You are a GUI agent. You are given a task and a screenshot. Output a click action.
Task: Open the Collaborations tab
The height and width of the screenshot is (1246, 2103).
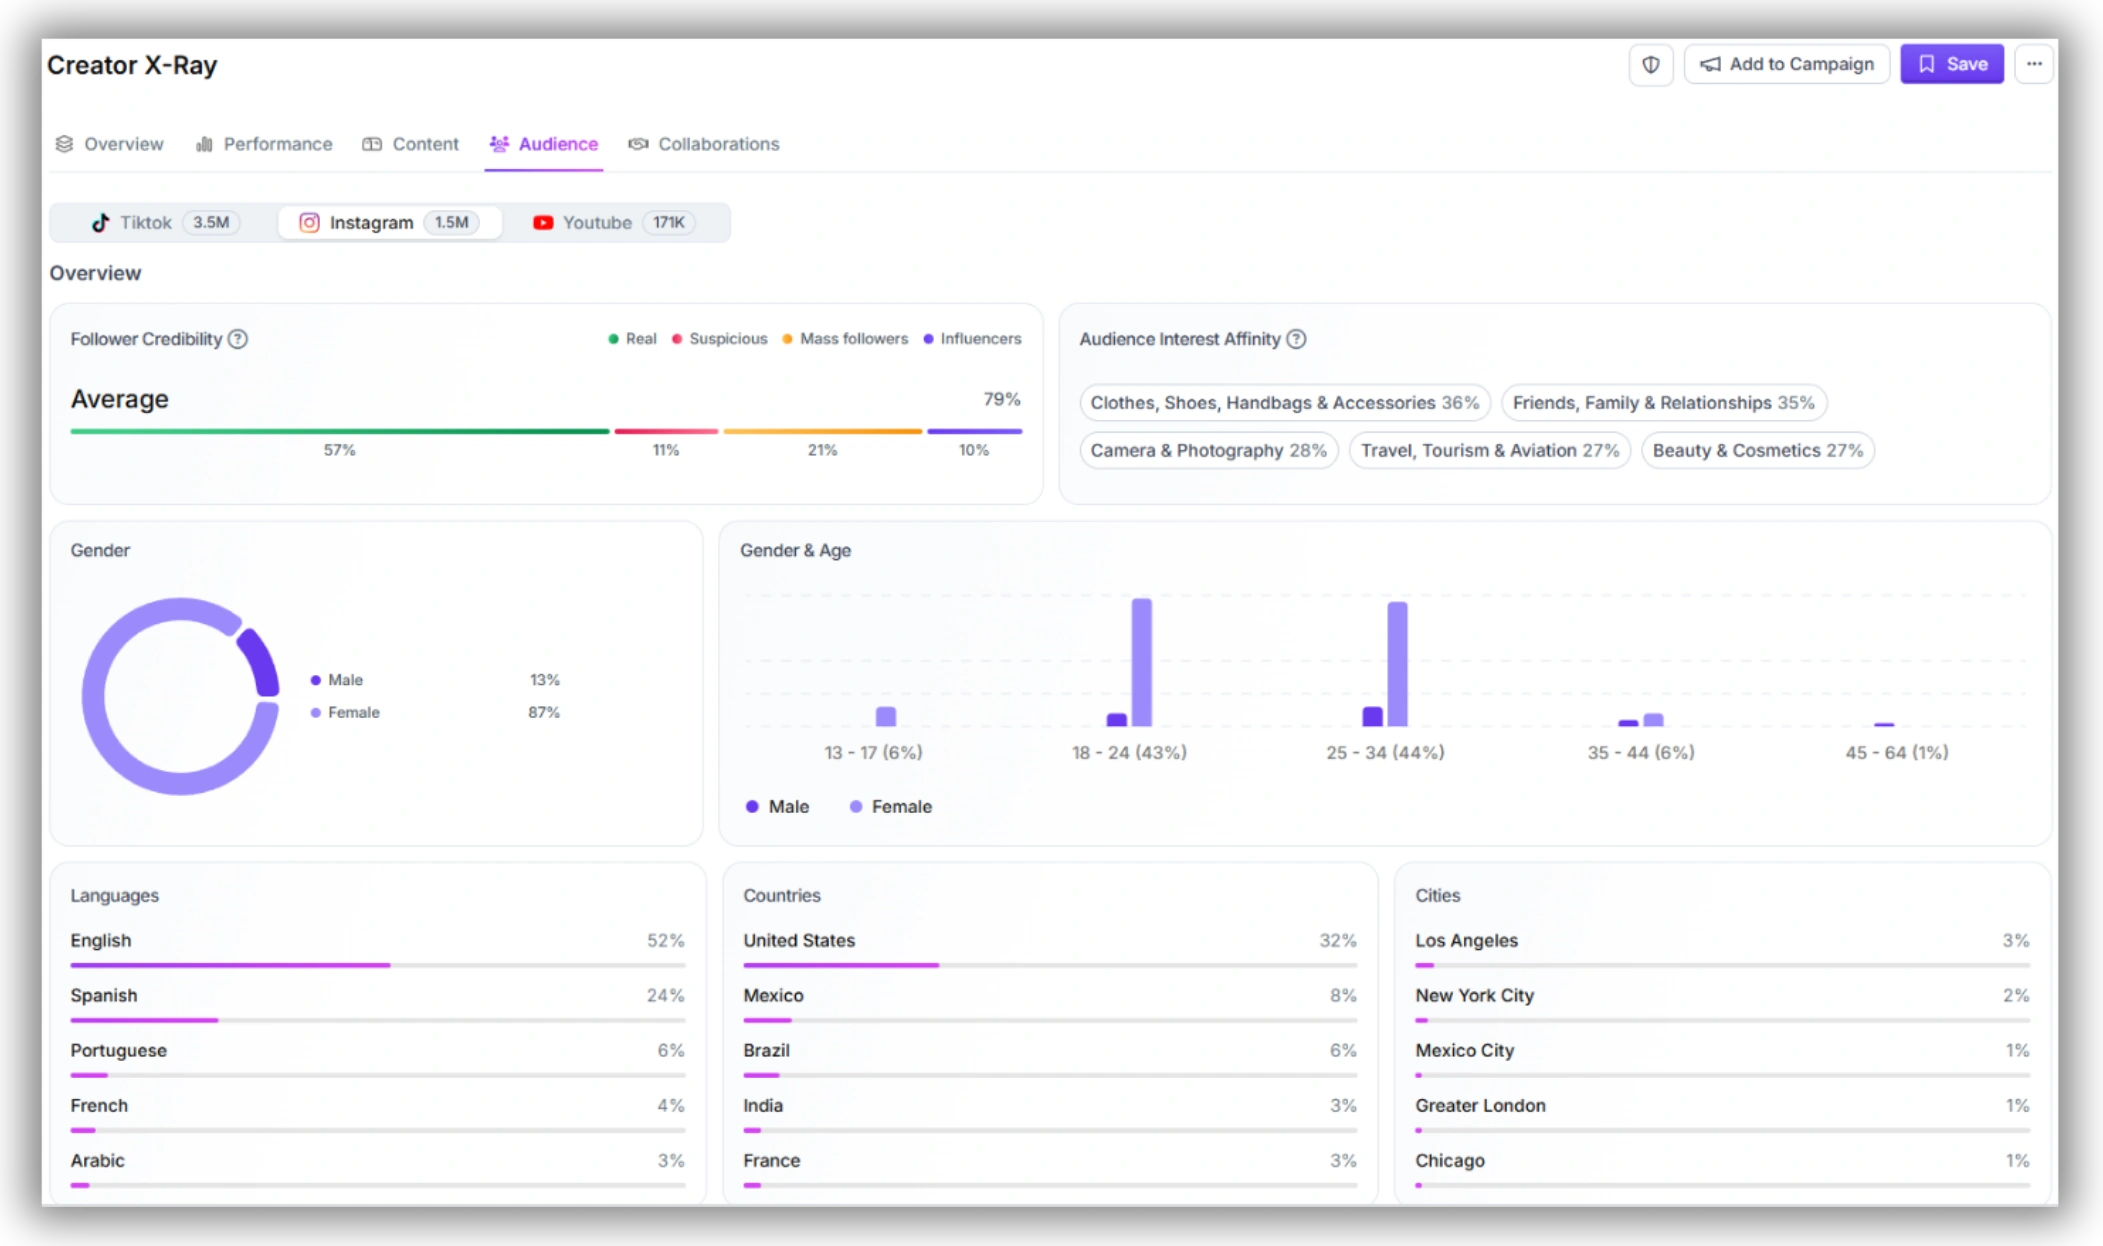704,144
